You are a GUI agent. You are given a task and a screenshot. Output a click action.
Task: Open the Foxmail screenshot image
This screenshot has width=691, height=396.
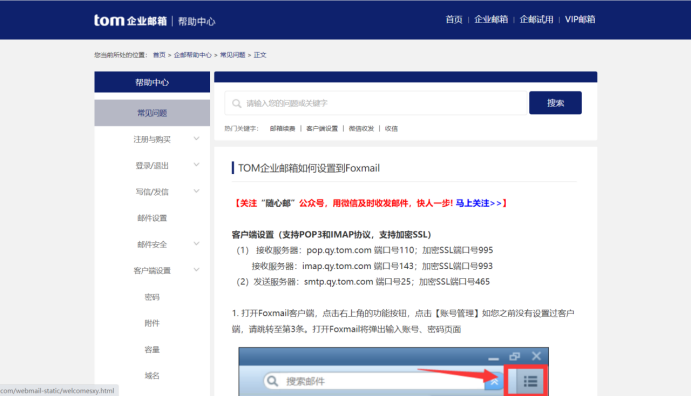pyautogui.click(x=394, y=371)
